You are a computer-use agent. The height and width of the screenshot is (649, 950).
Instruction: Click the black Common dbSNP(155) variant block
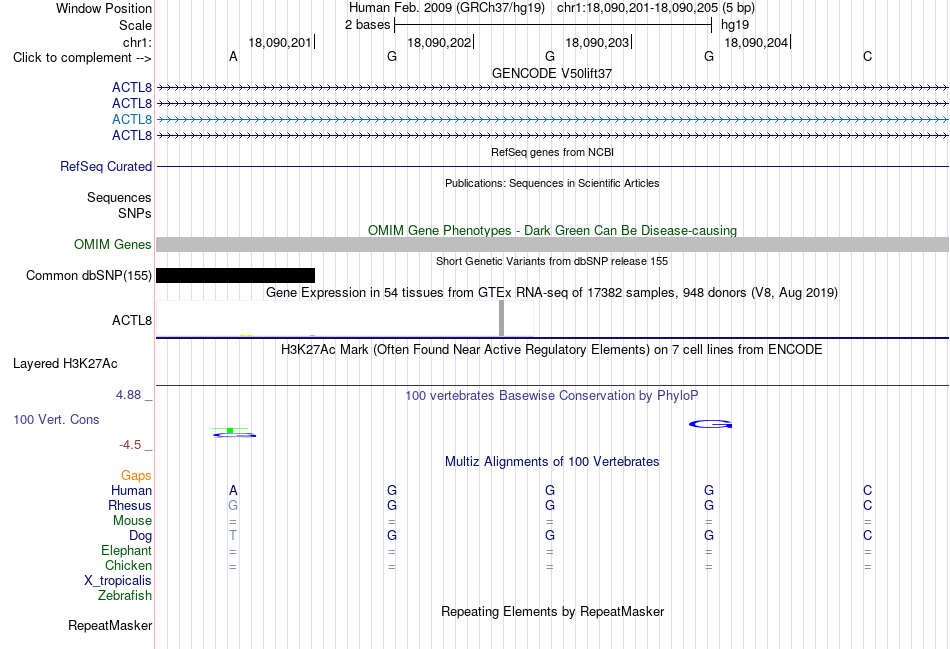click(235, 276)
